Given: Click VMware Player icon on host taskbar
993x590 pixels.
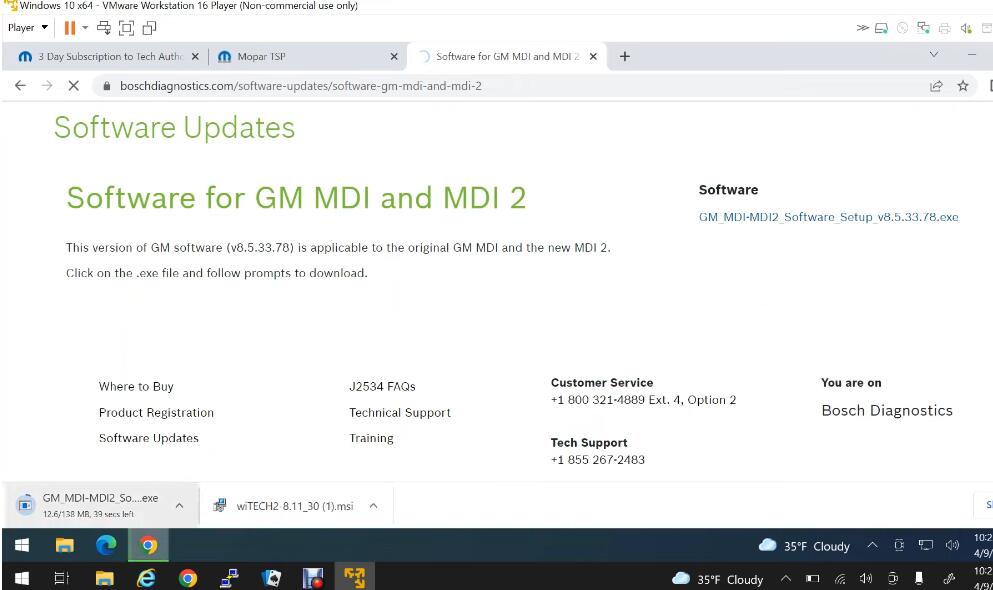Looking at the screenshot, I should tap(355, 577).
